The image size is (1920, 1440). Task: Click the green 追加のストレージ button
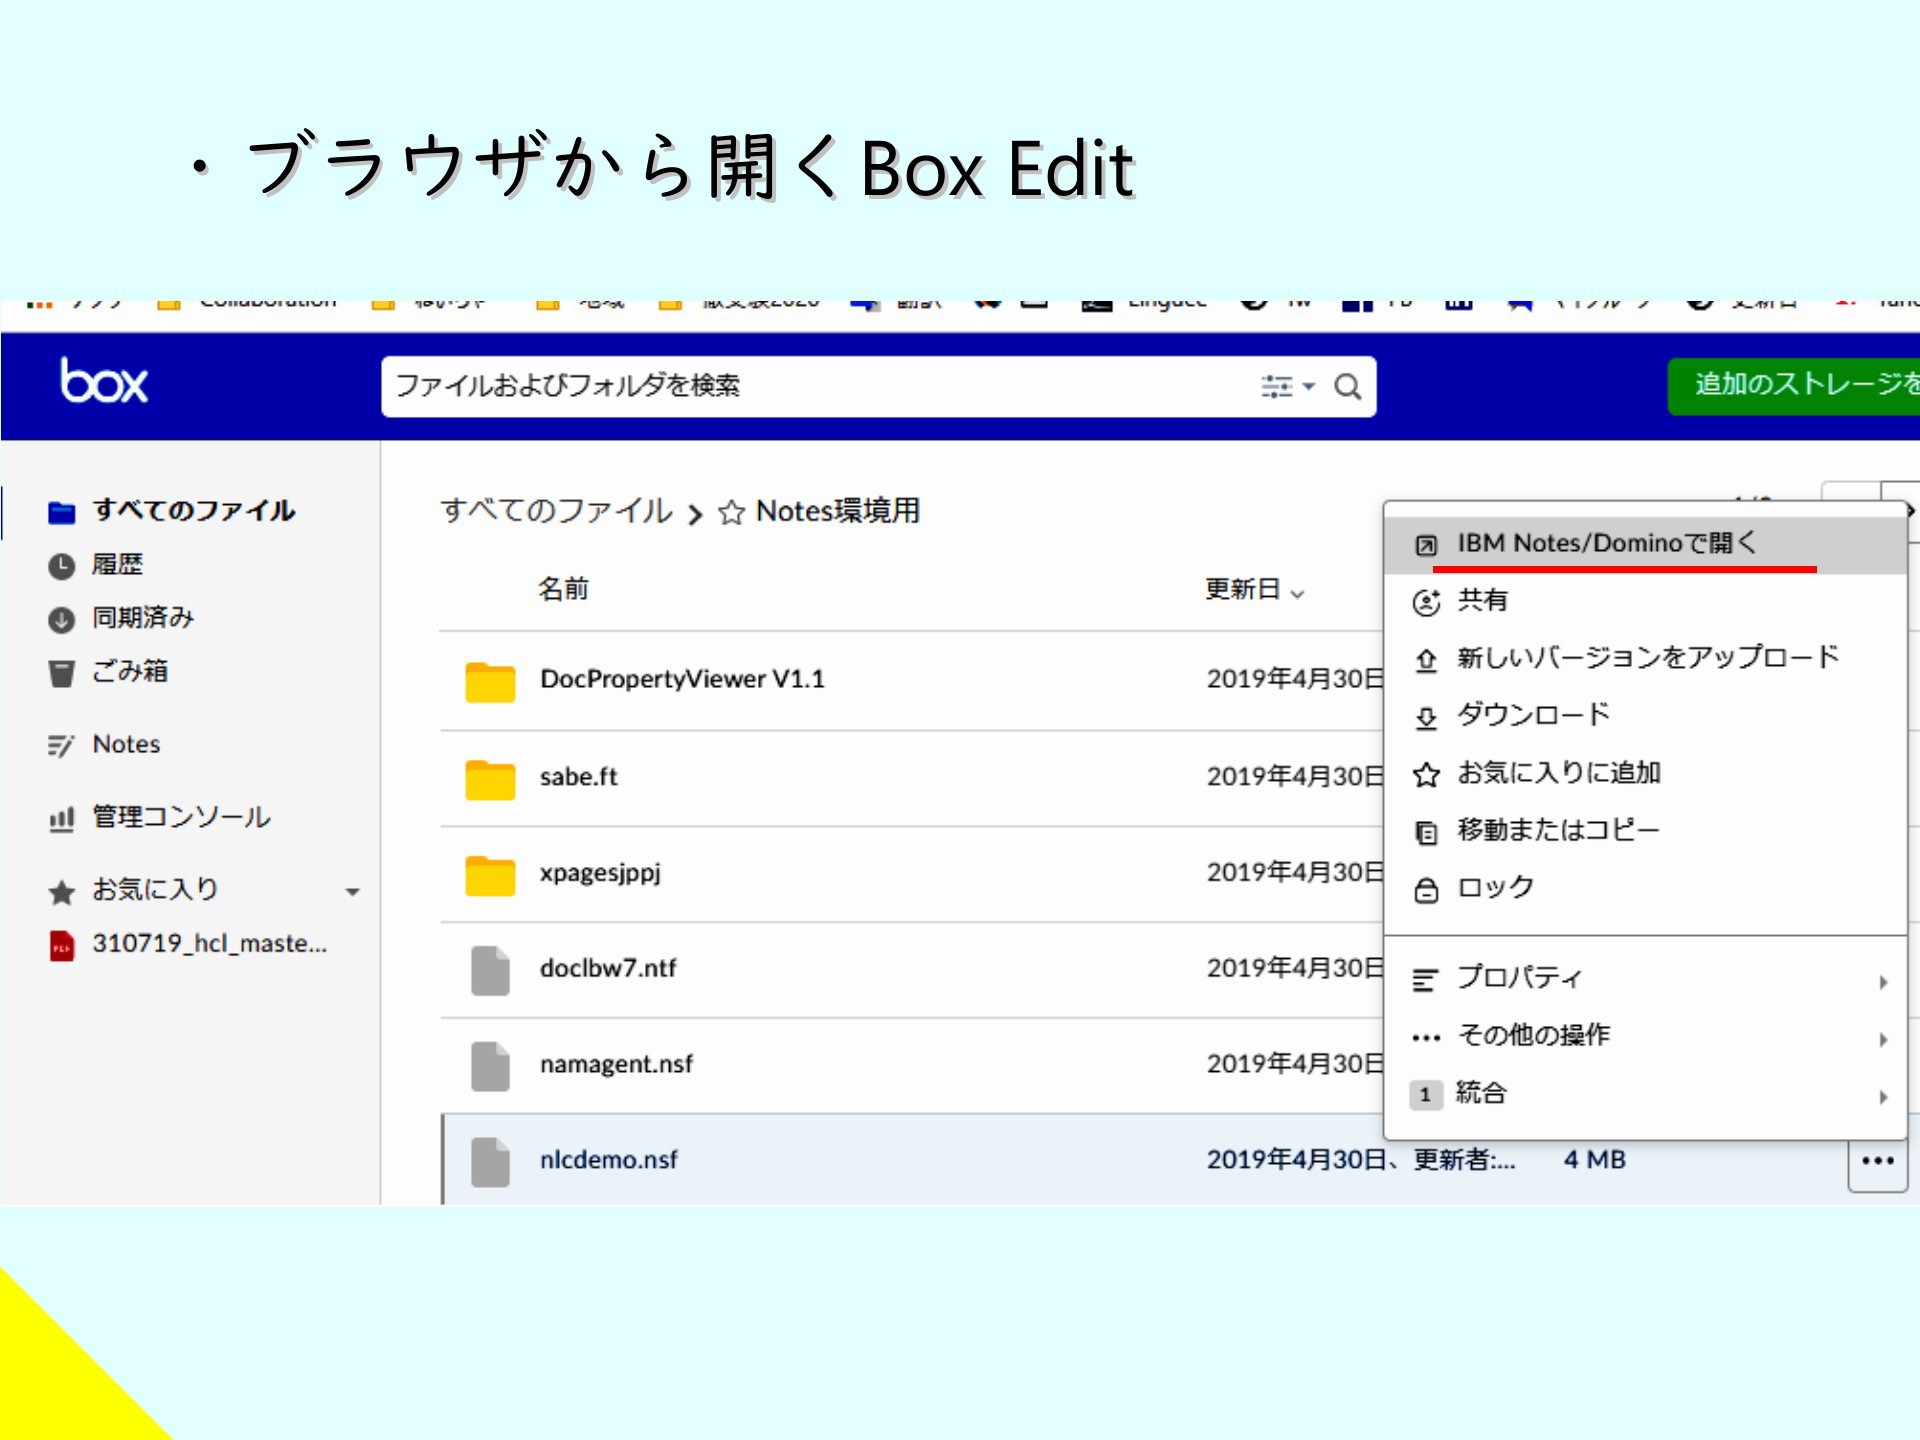point(1793,385)
